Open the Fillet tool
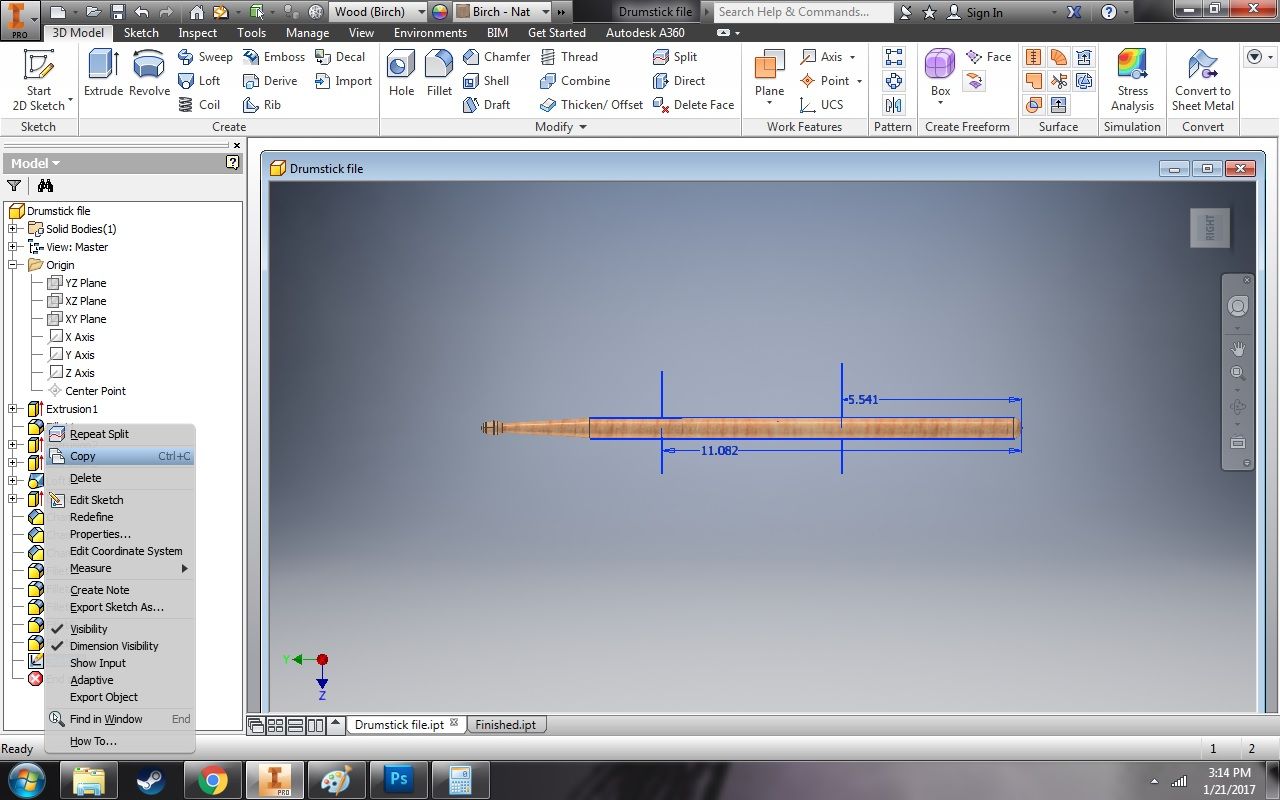 pos(439,75)
